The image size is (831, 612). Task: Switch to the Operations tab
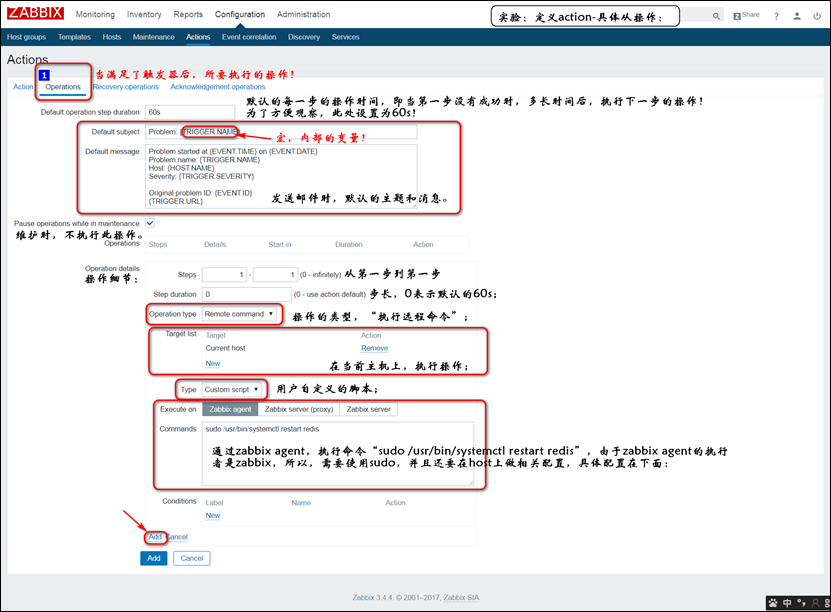pos(63,86)
